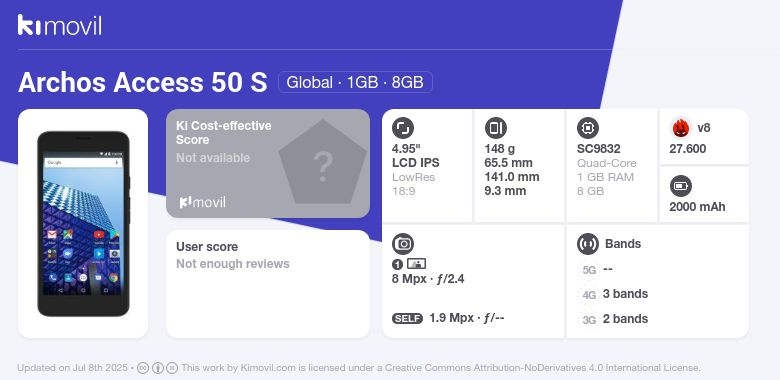Click the SC9832 processor chip icon

coord(588,128)
